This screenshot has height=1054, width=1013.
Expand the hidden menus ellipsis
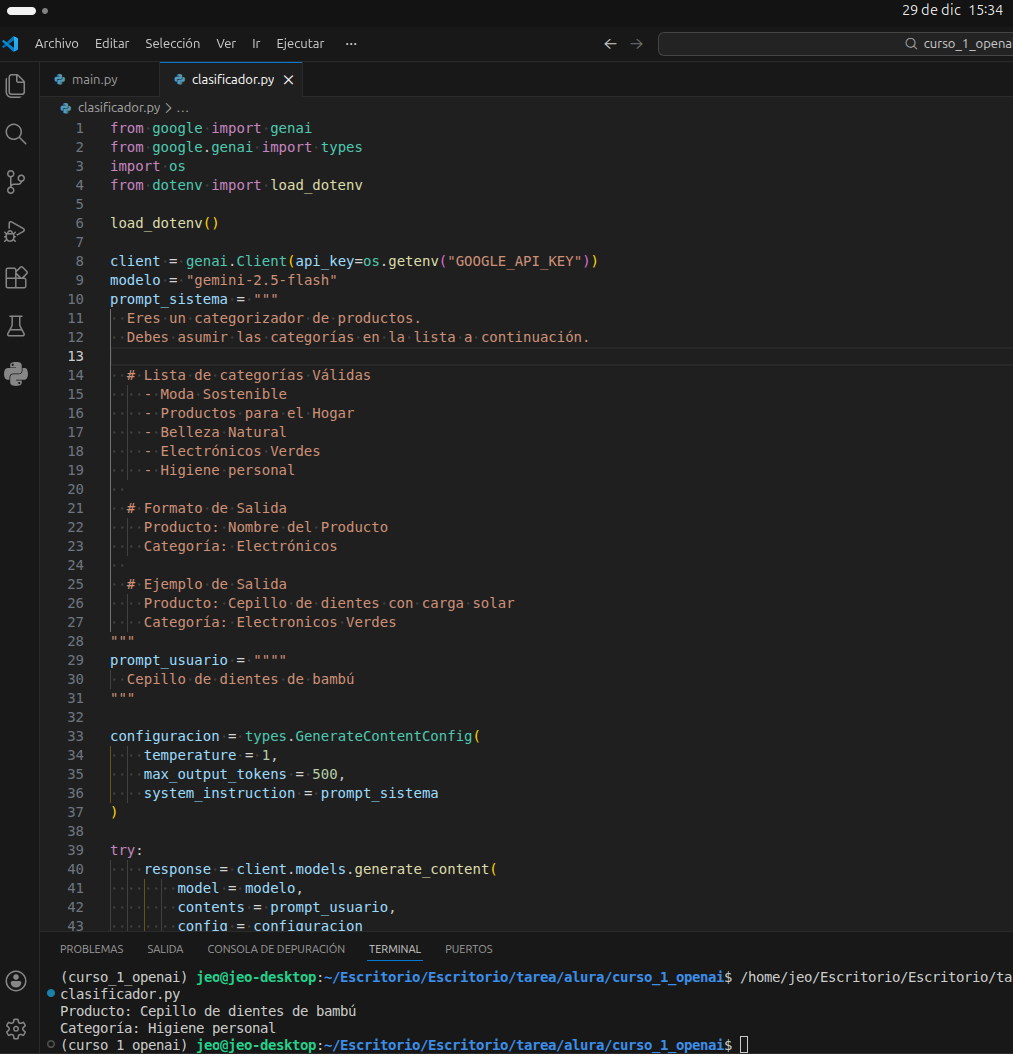(x=350, y=44)
